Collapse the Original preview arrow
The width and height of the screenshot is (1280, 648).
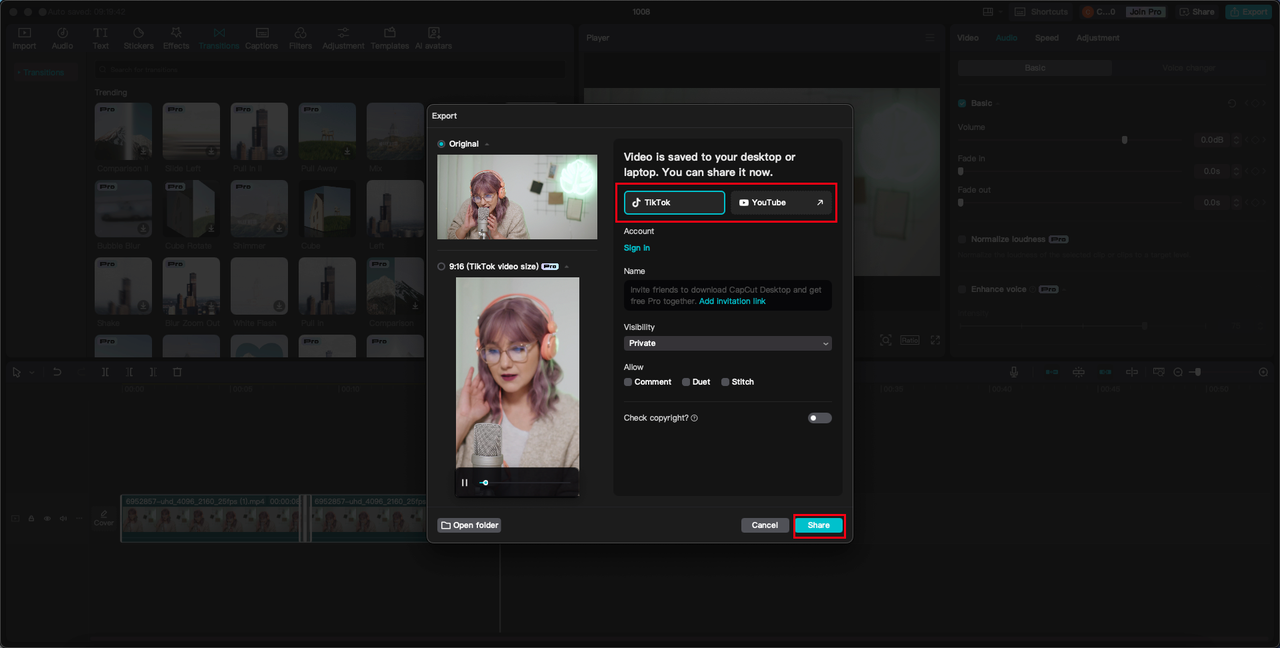[x=487, y=144]
